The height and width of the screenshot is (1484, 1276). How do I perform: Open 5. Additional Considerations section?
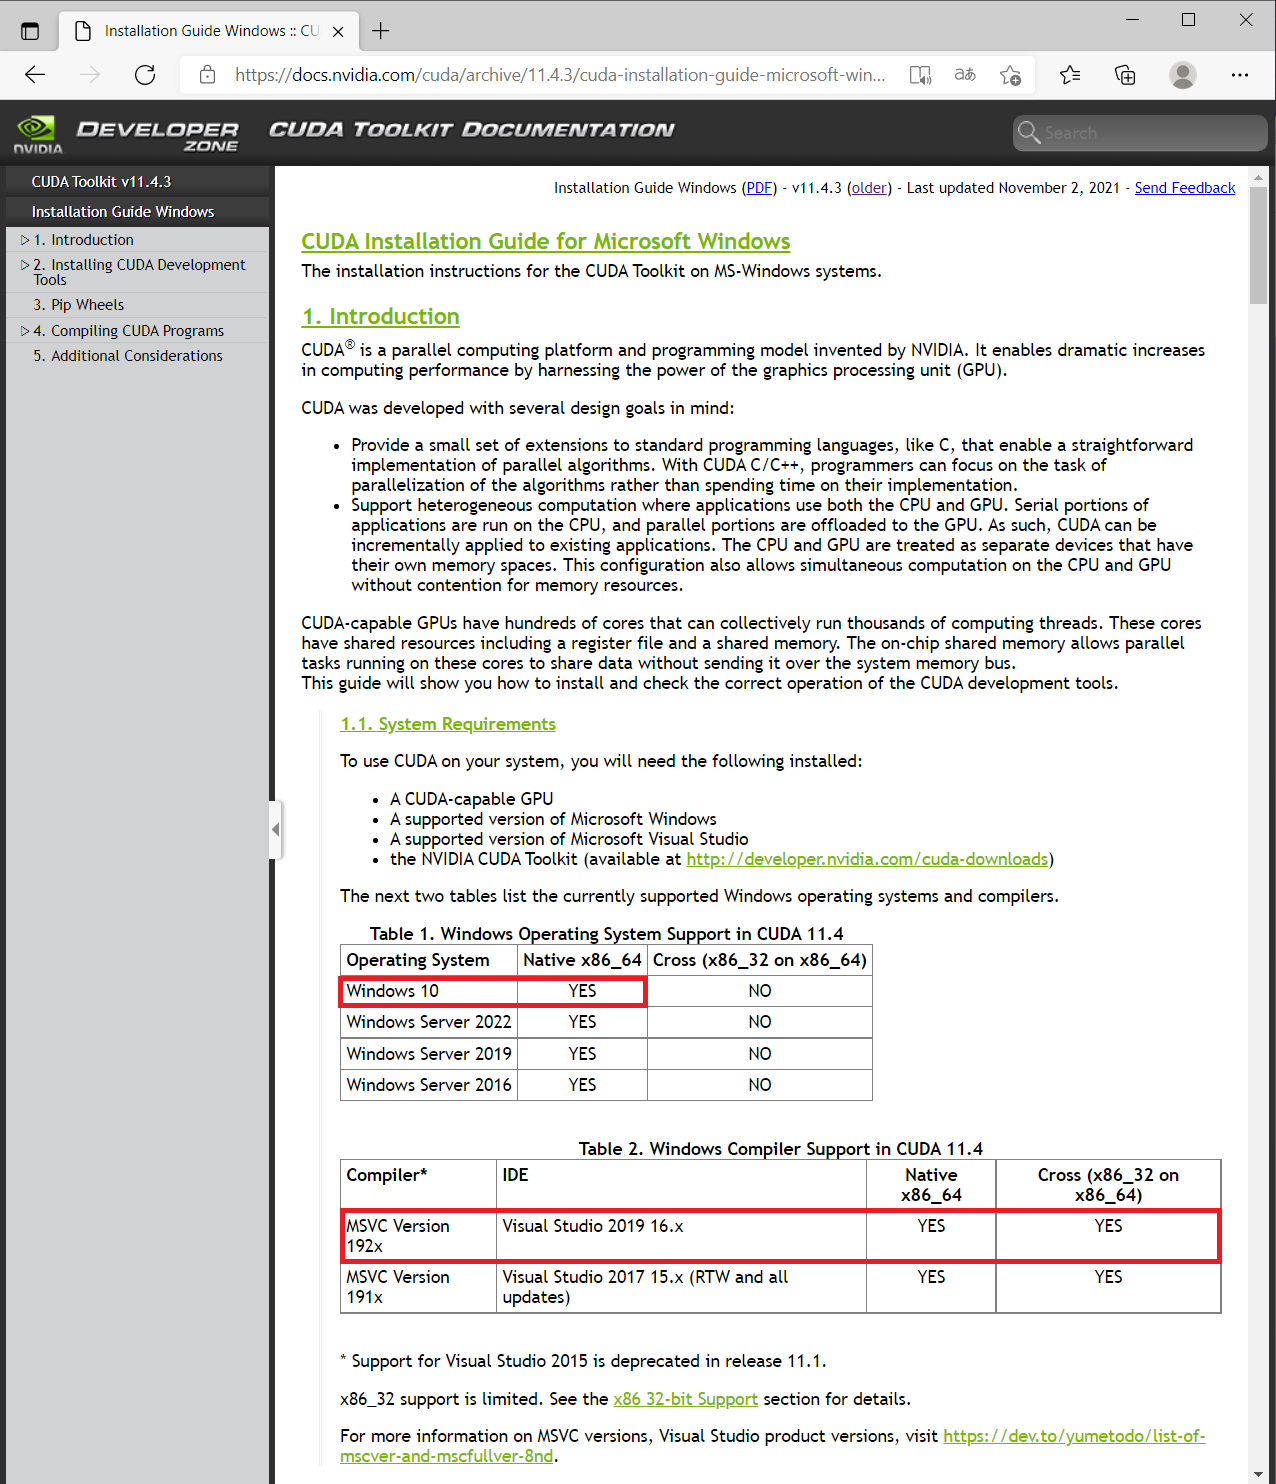pyautogui.click(x=128, y=356)
